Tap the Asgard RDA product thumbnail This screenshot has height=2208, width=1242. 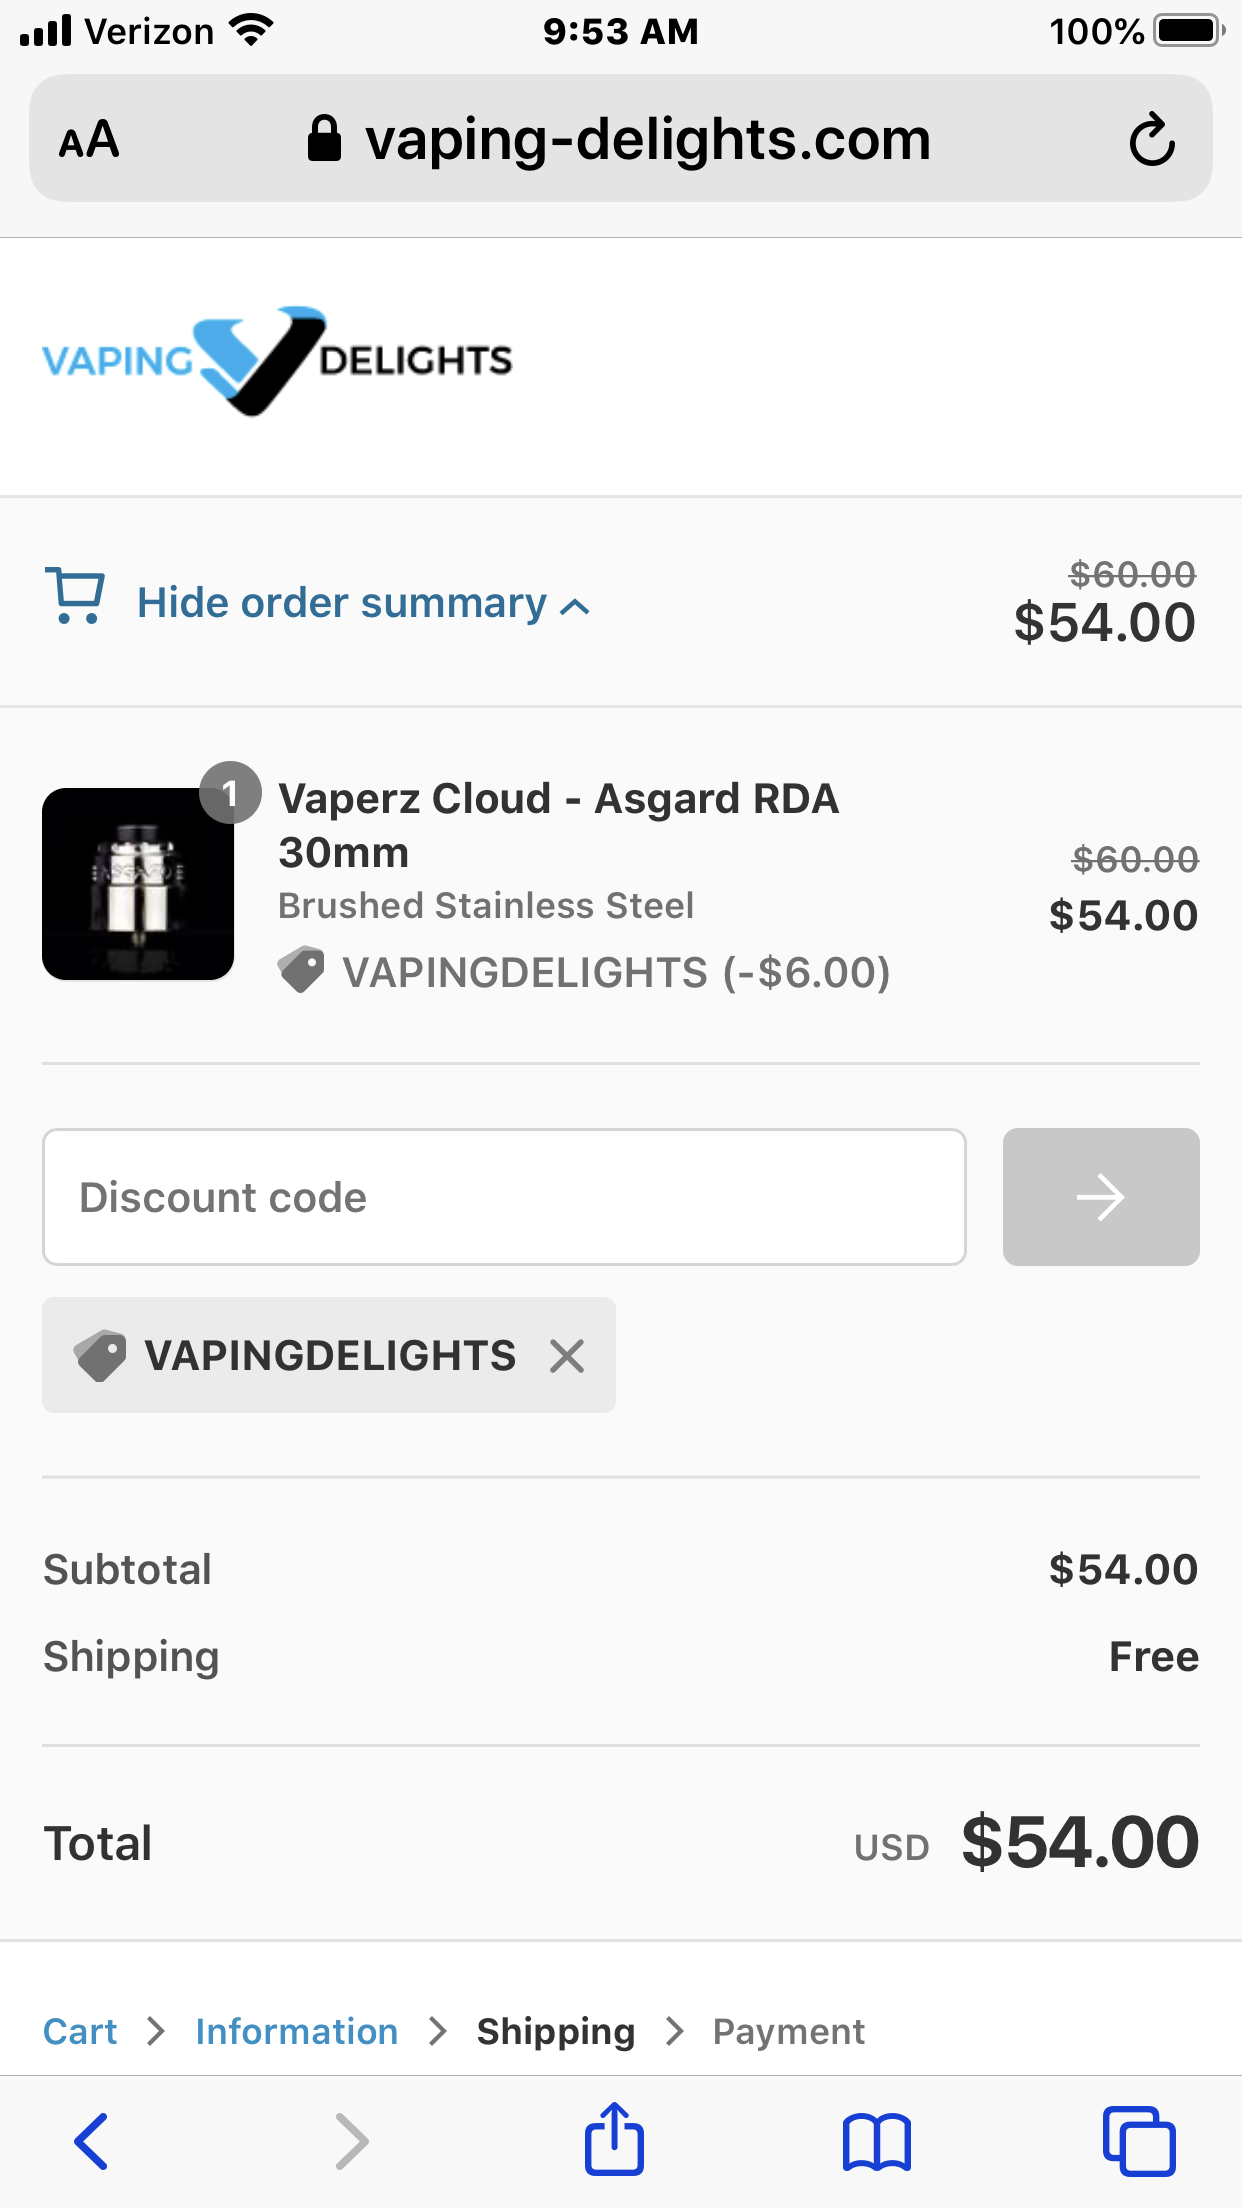tap(138, 884)
